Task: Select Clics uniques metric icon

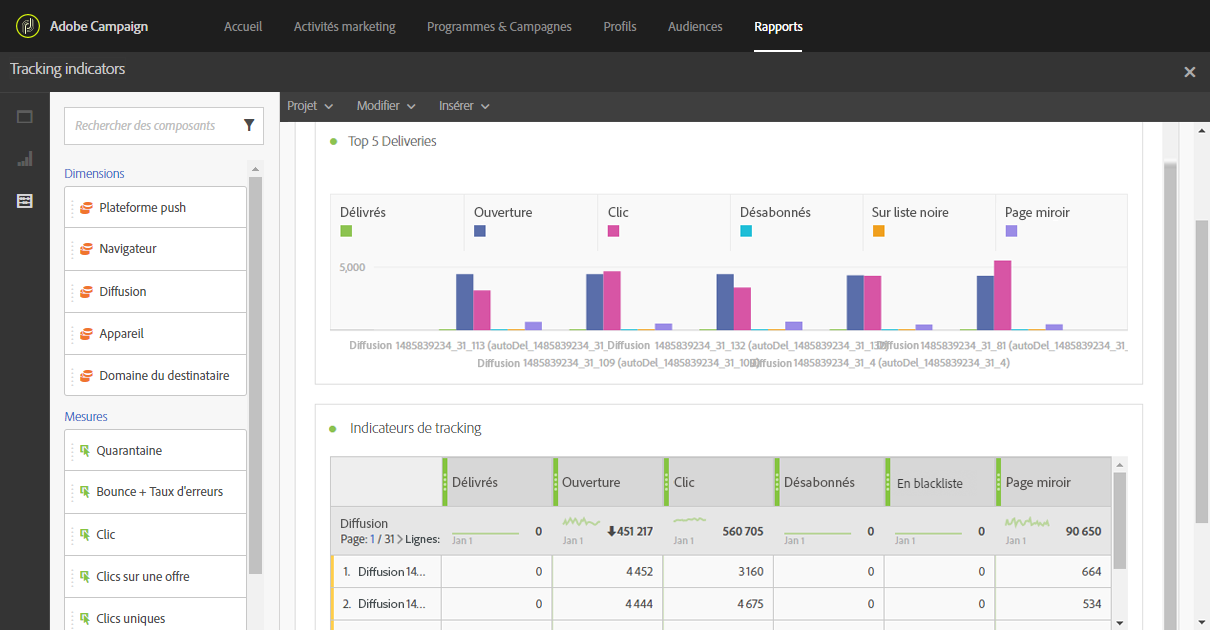Action: 85,619
